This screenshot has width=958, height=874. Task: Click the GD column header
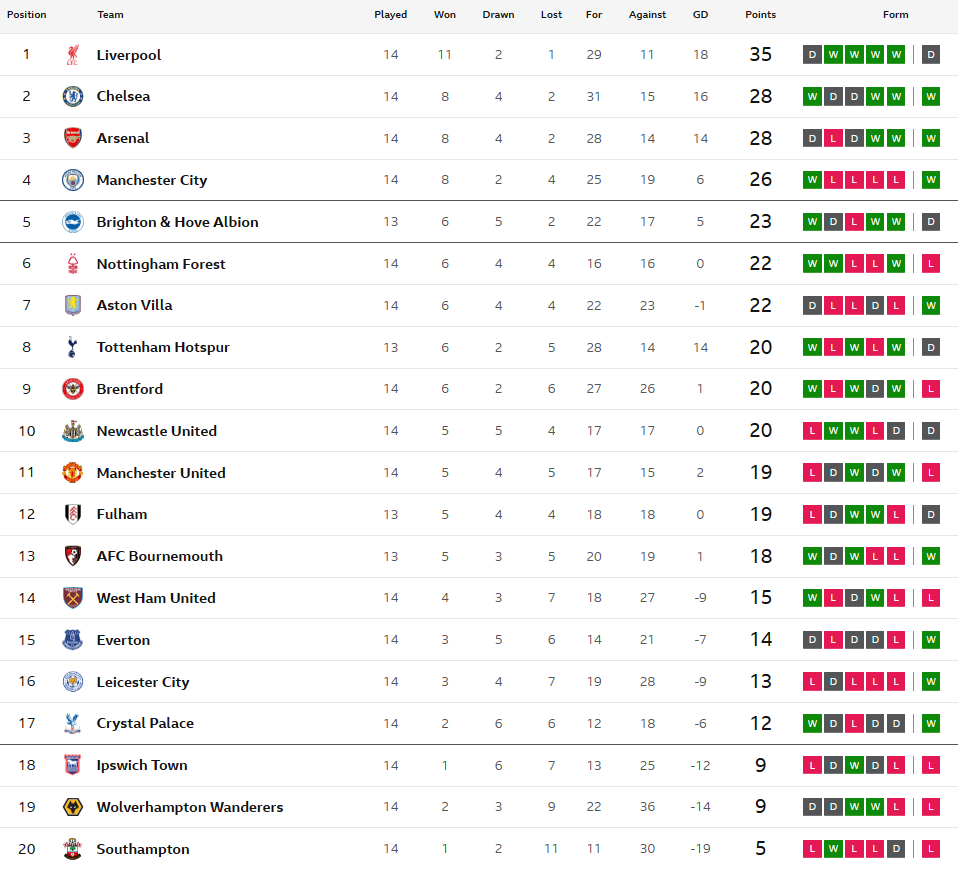pyautogui.click(x=700, y=15)
